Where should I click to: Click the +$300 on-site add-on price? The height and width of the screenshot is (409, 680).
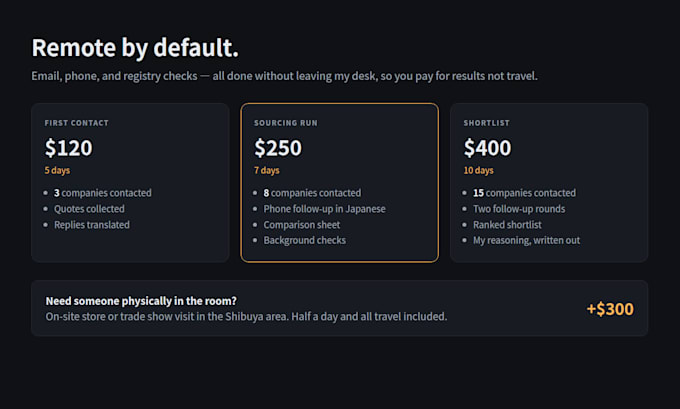(x=610, y=309)
